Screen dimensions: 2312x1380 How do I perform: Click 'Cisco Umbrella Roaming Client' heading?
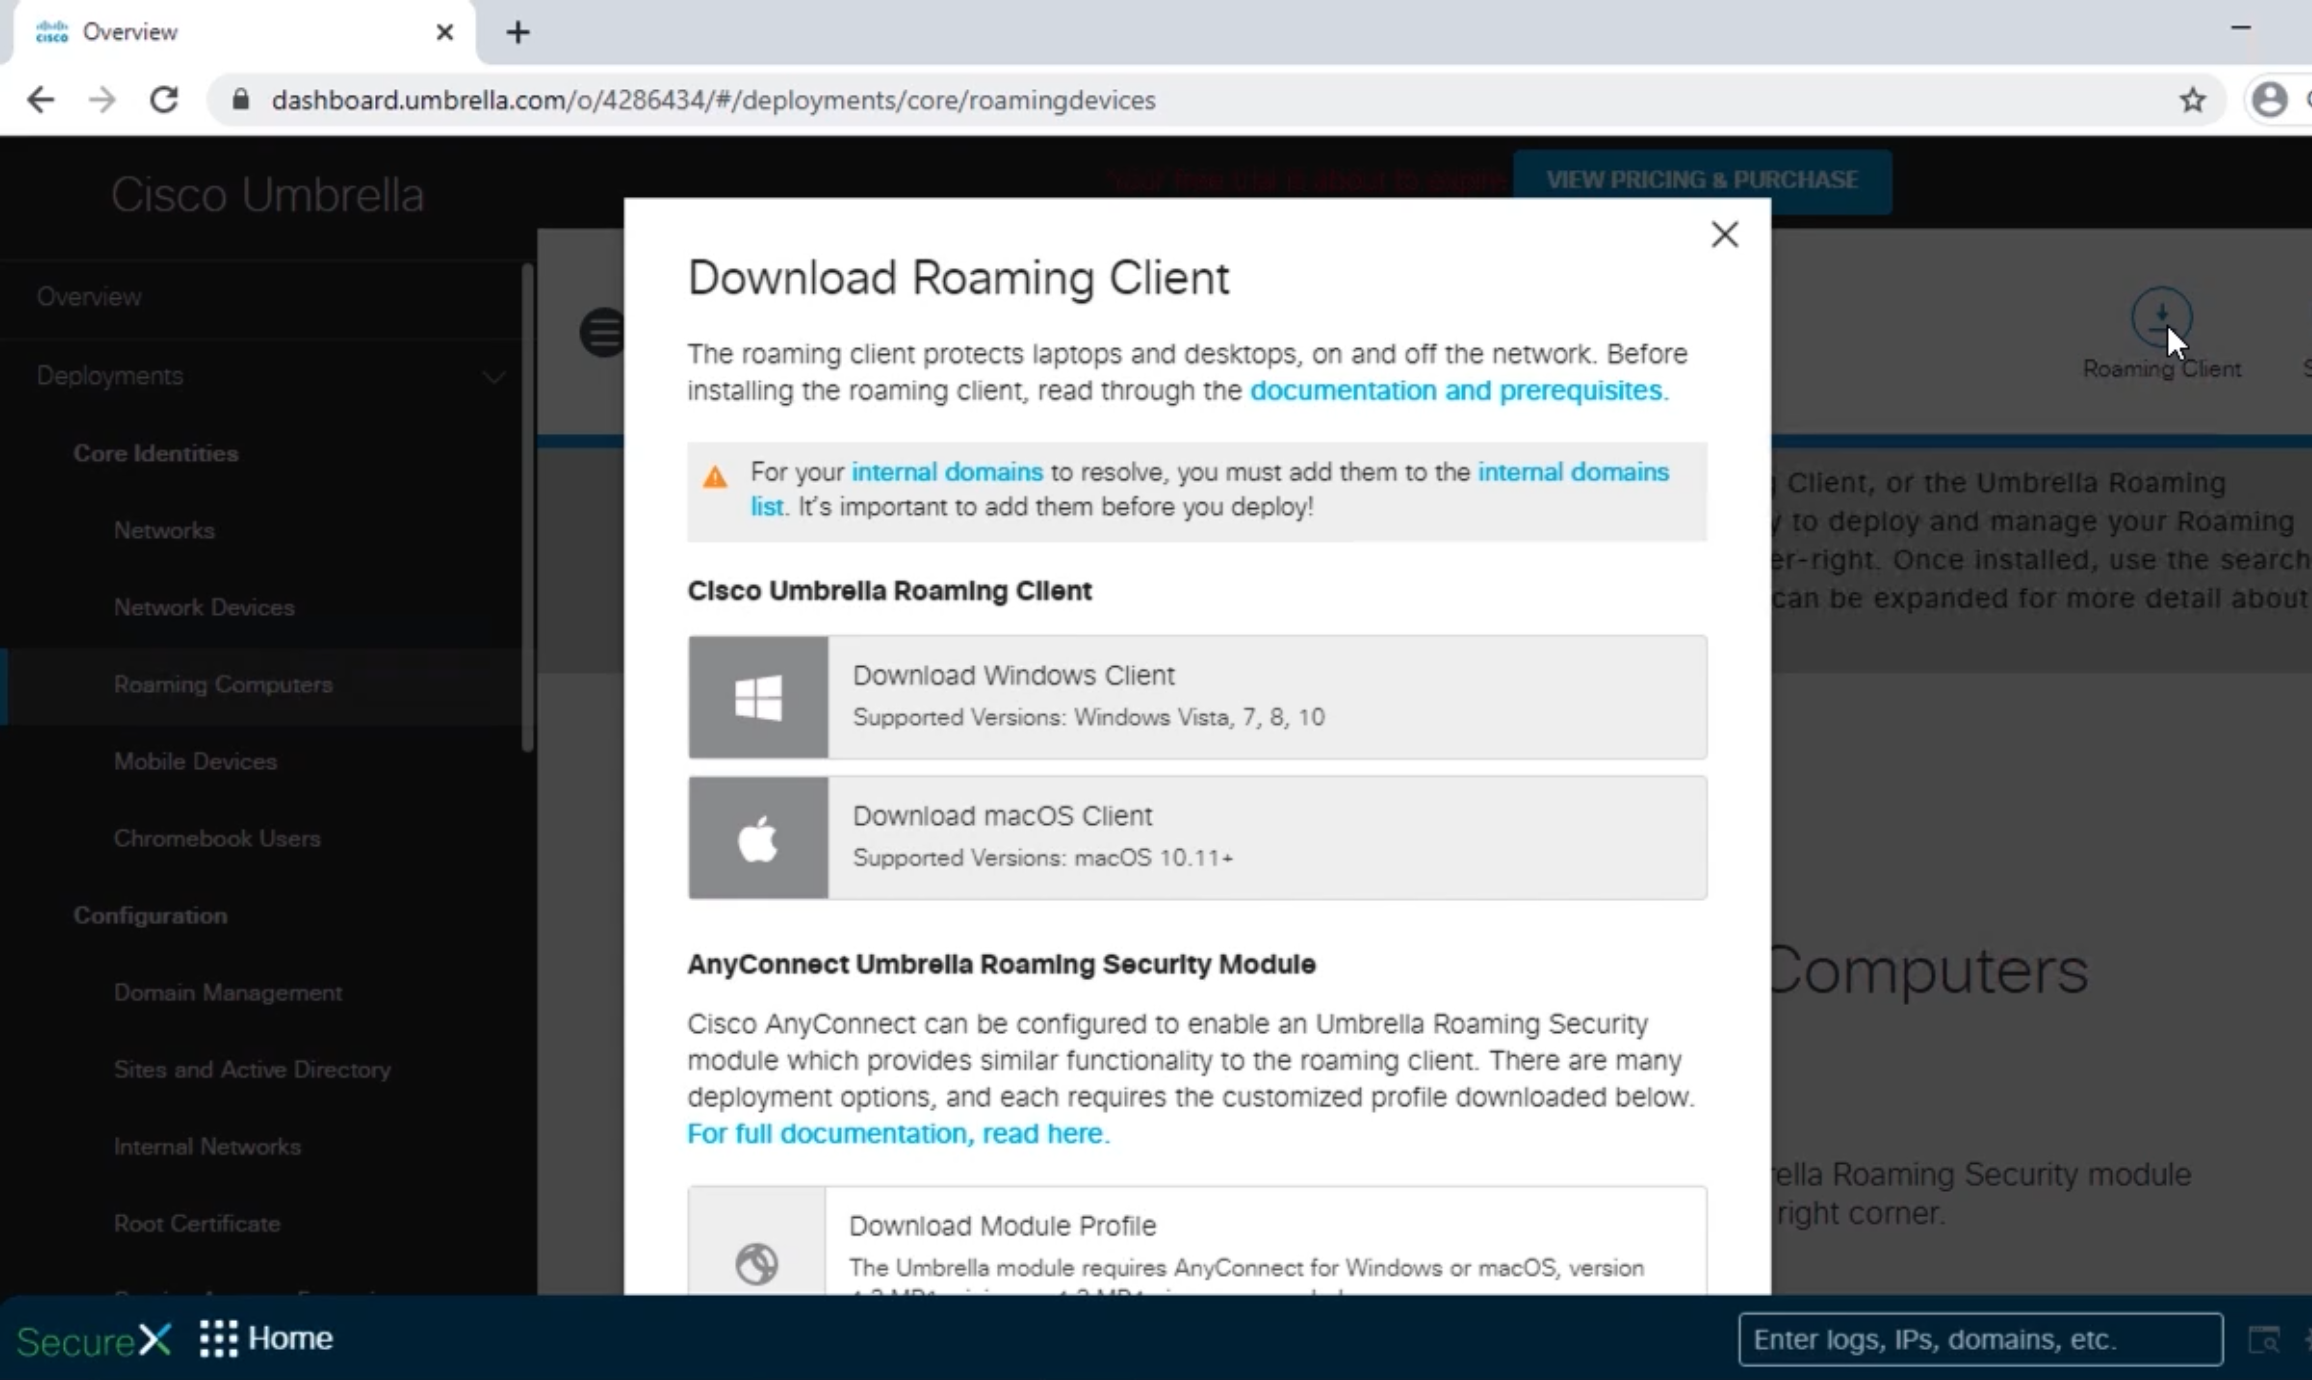pyautogui.click(x=889, y=591)
